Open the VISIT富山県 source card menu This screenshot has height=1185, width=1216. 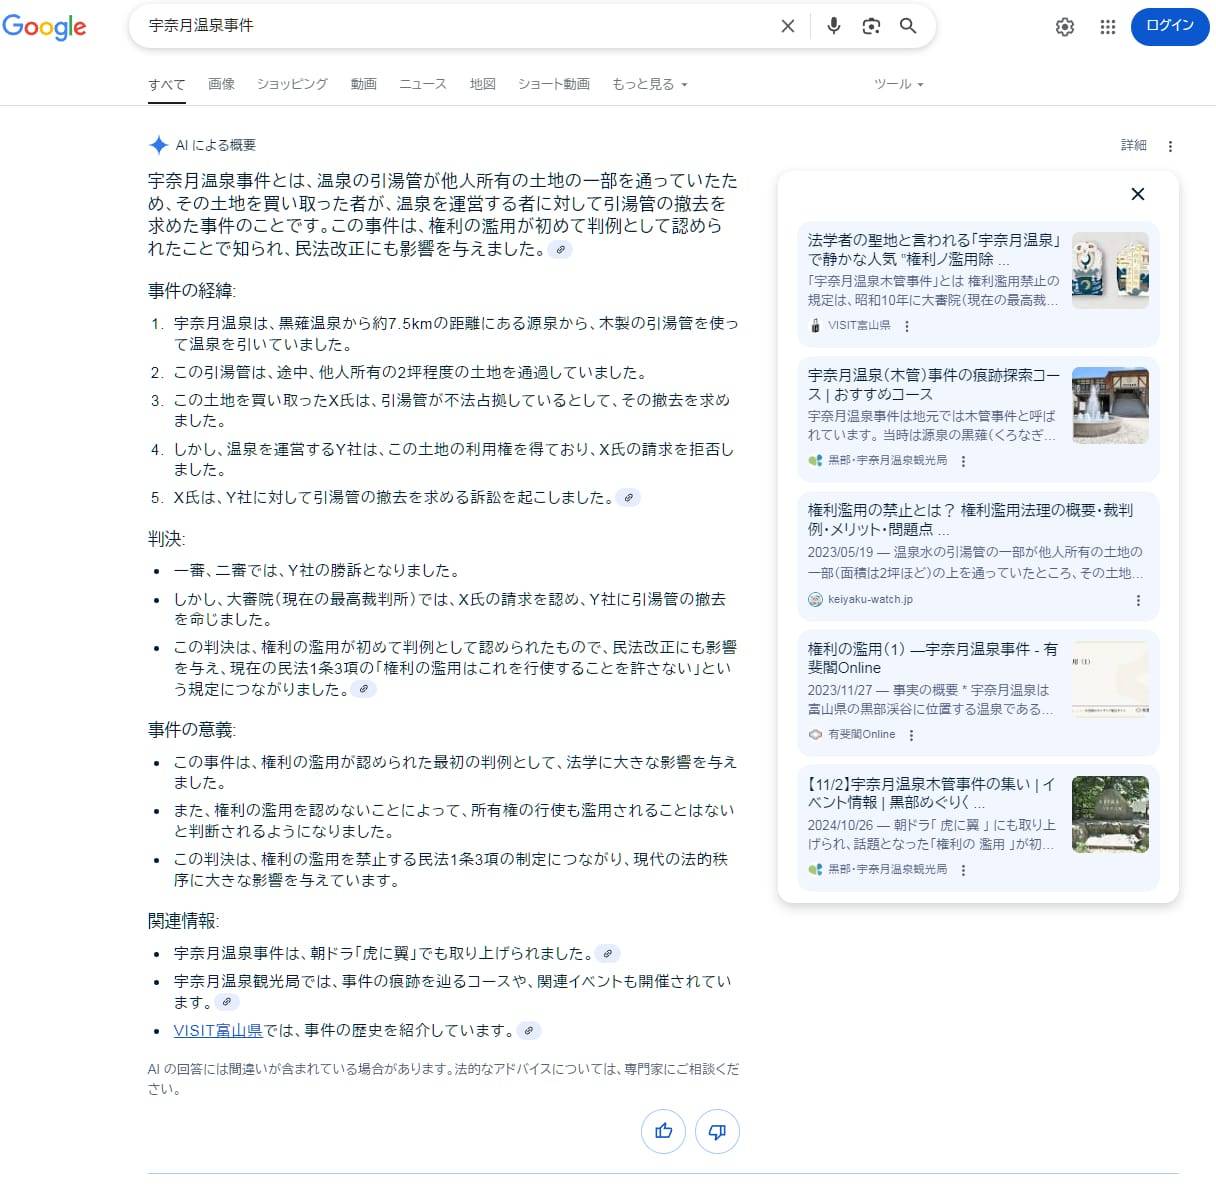[x=907, y=326]
